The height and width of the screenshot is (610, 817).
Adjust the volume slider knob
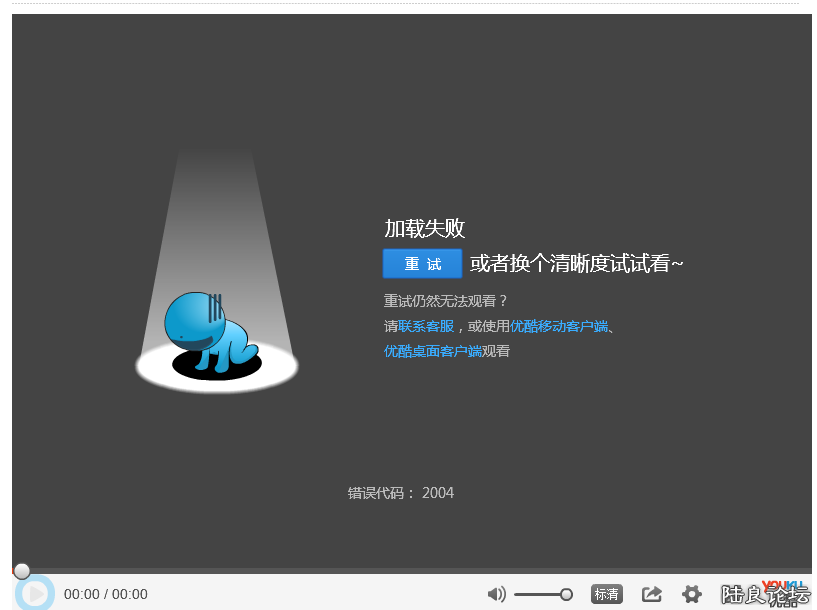click(568, 593)
